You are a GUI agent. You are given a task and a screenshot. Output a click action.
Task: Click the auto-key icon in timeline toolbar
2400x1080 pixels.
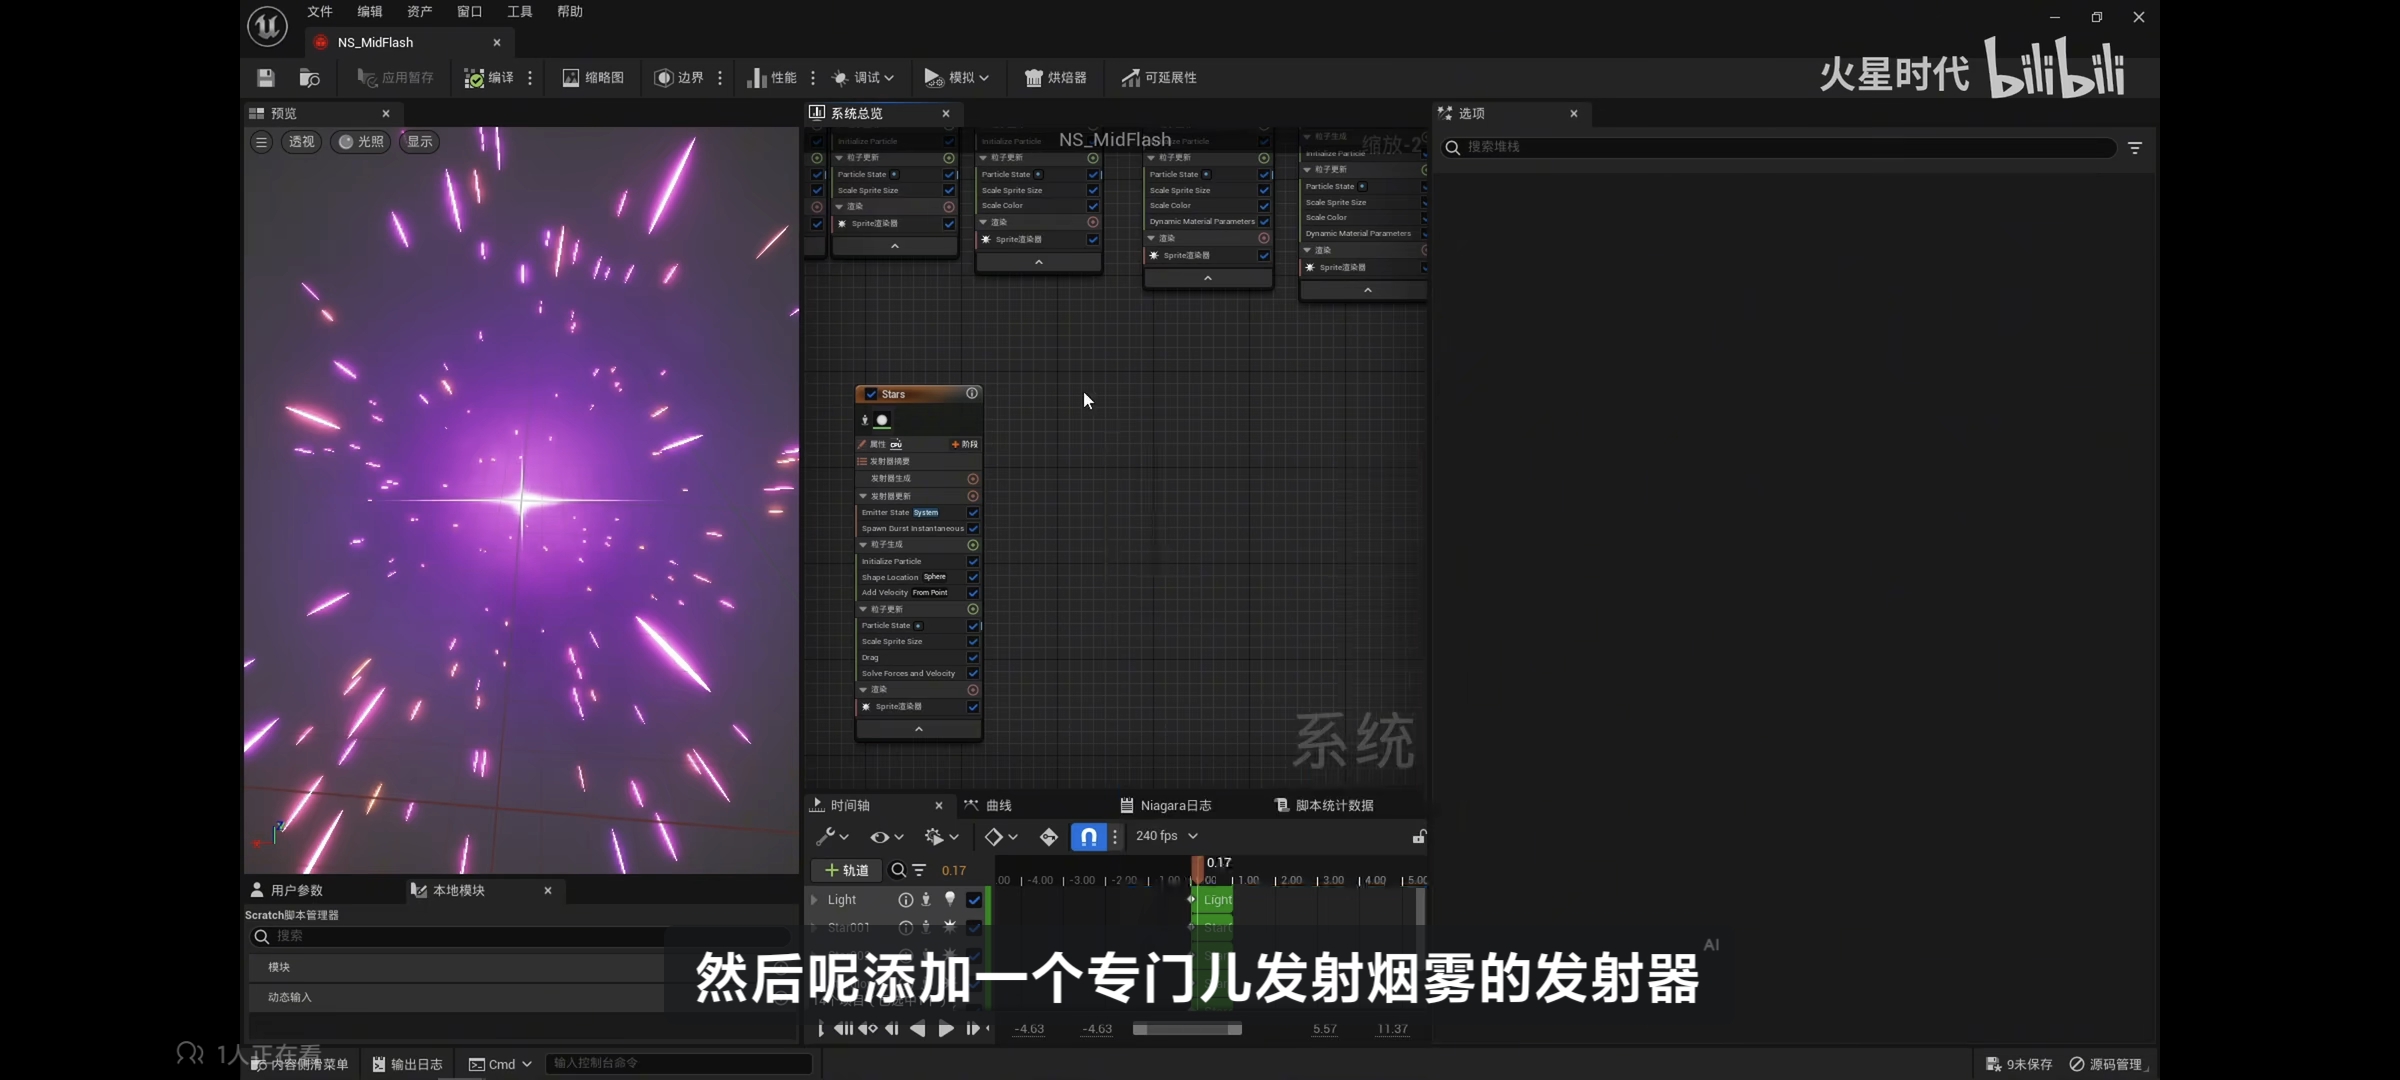pos(1048,836)
